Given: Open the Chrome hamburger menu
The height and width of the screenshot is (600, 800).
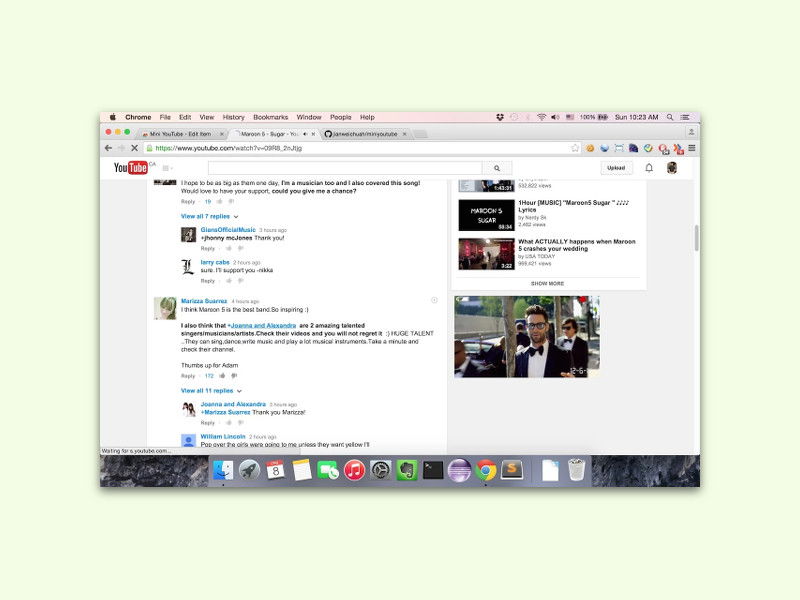Looking at the screenshot, I should pyautogui.click(x=692, y=148).
